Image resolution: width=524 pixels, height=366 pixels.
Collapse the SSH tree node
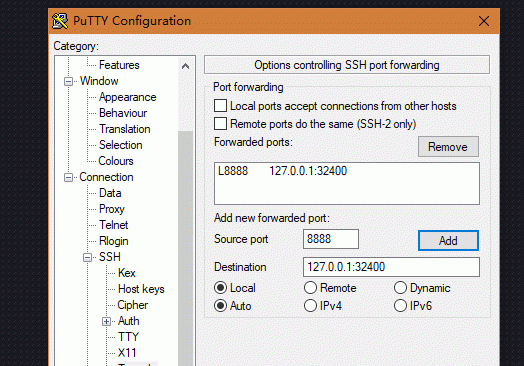click(x=87, y=257)
